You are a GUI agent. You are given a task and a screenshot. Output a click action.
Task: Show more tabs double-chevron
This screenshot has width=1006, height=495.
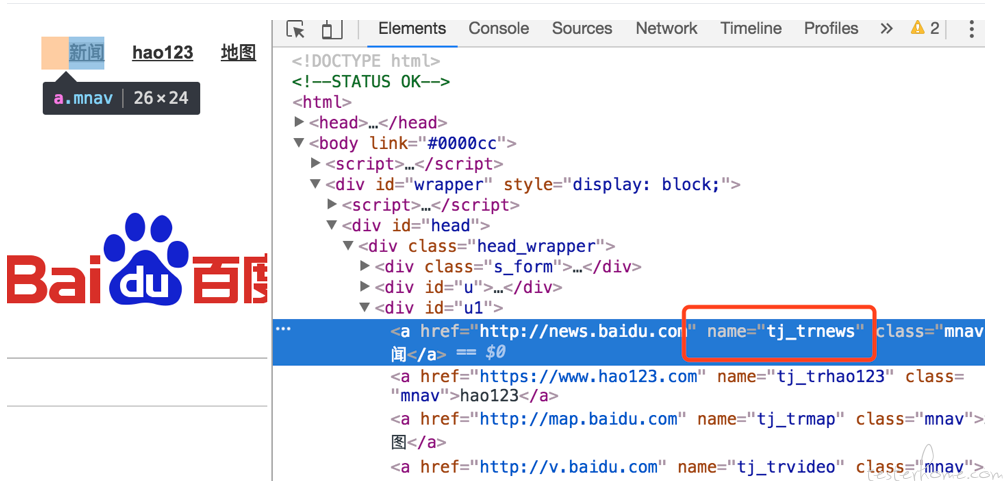[886, 28]
